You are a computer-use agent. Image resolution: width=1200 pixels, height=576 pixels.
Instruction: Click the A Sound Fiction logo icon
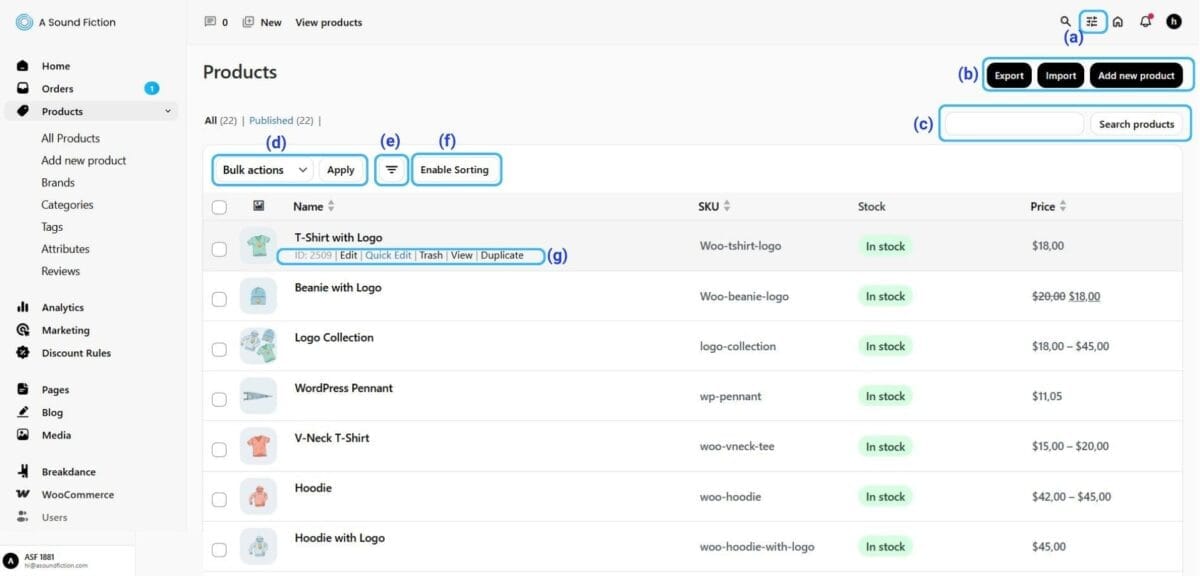click(24, 22)
